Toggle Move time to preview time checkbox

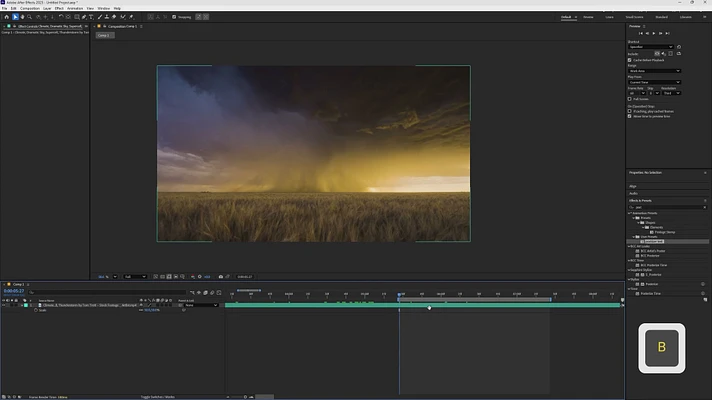tap(630, 116)
